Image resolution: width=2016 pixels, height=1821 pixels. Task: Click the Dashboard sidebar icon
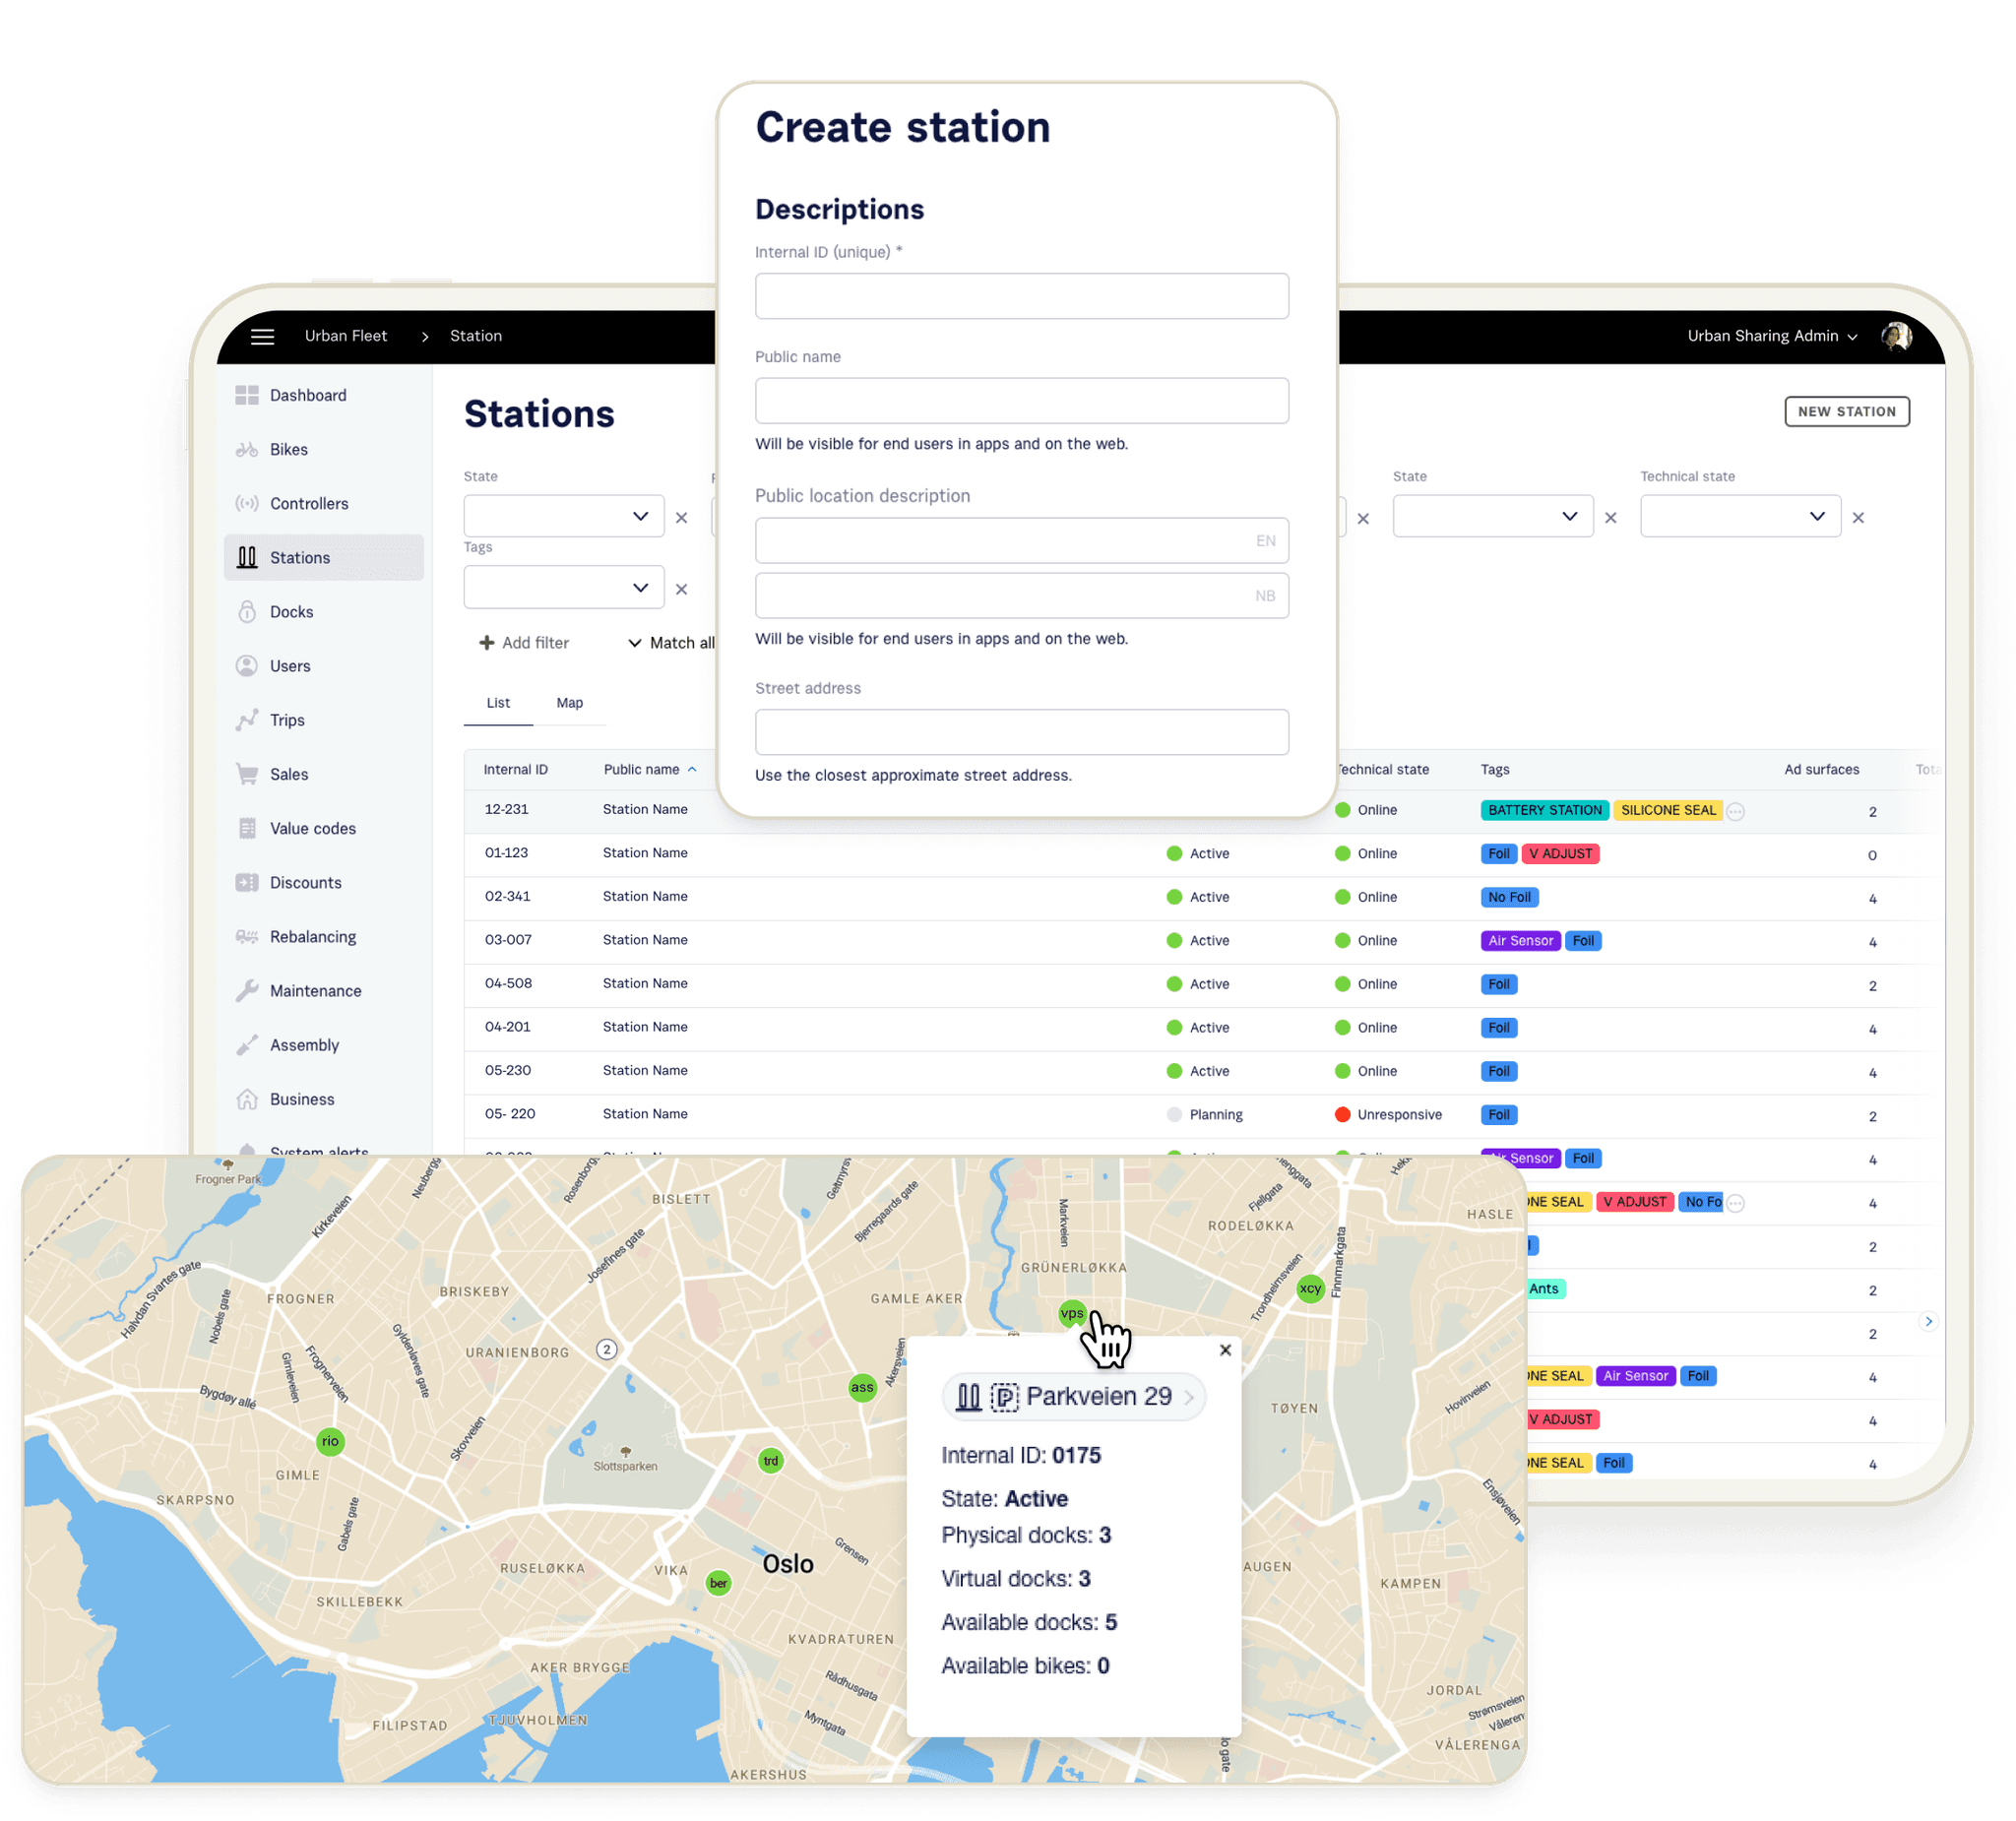tap(247, 395)
